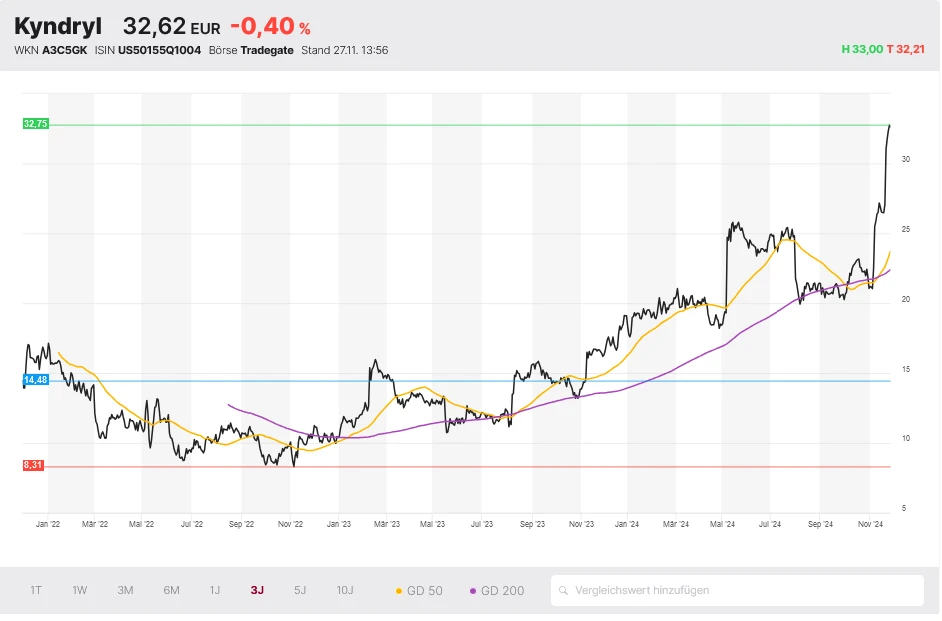Click the active 3J range tab
This screenshot has height=621, width=942.
257,590
